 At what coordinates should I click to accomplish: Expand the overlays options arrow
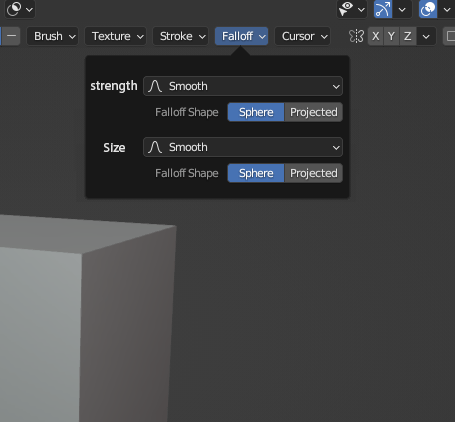(447, 9)
